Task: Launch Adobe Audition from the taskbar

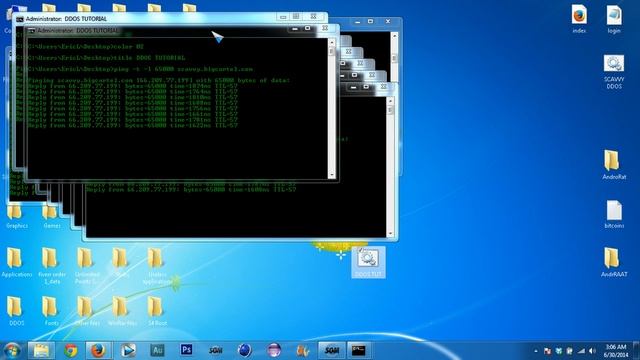Action: coord(157,350)
